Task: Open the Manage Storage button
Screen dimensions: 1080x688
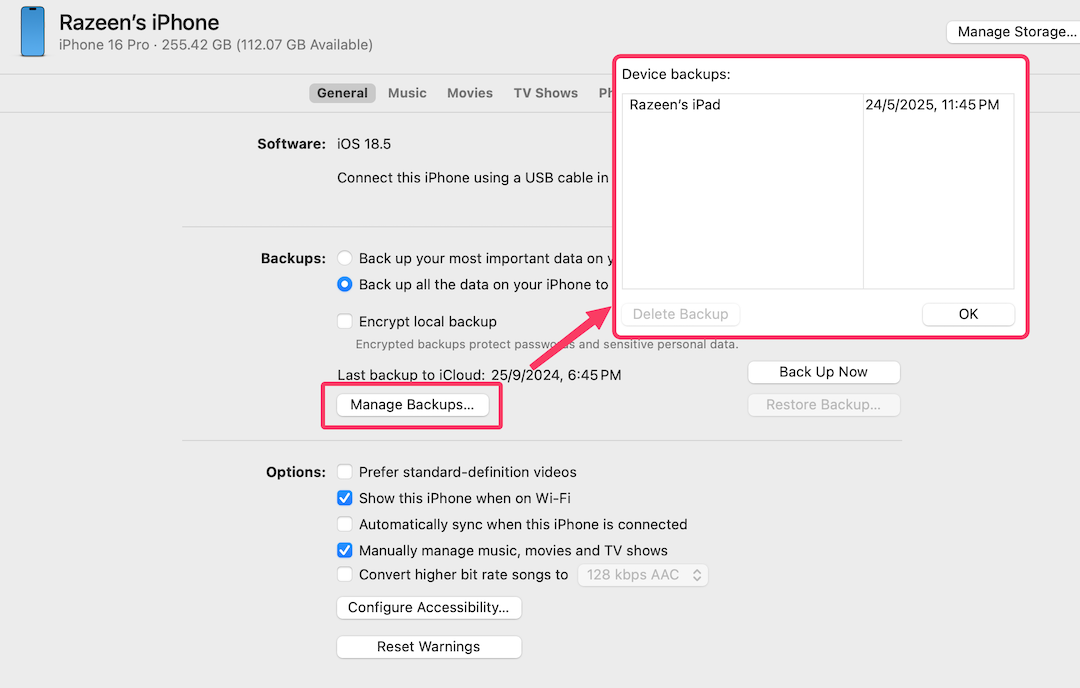Action: click(x=1013, y=32)
